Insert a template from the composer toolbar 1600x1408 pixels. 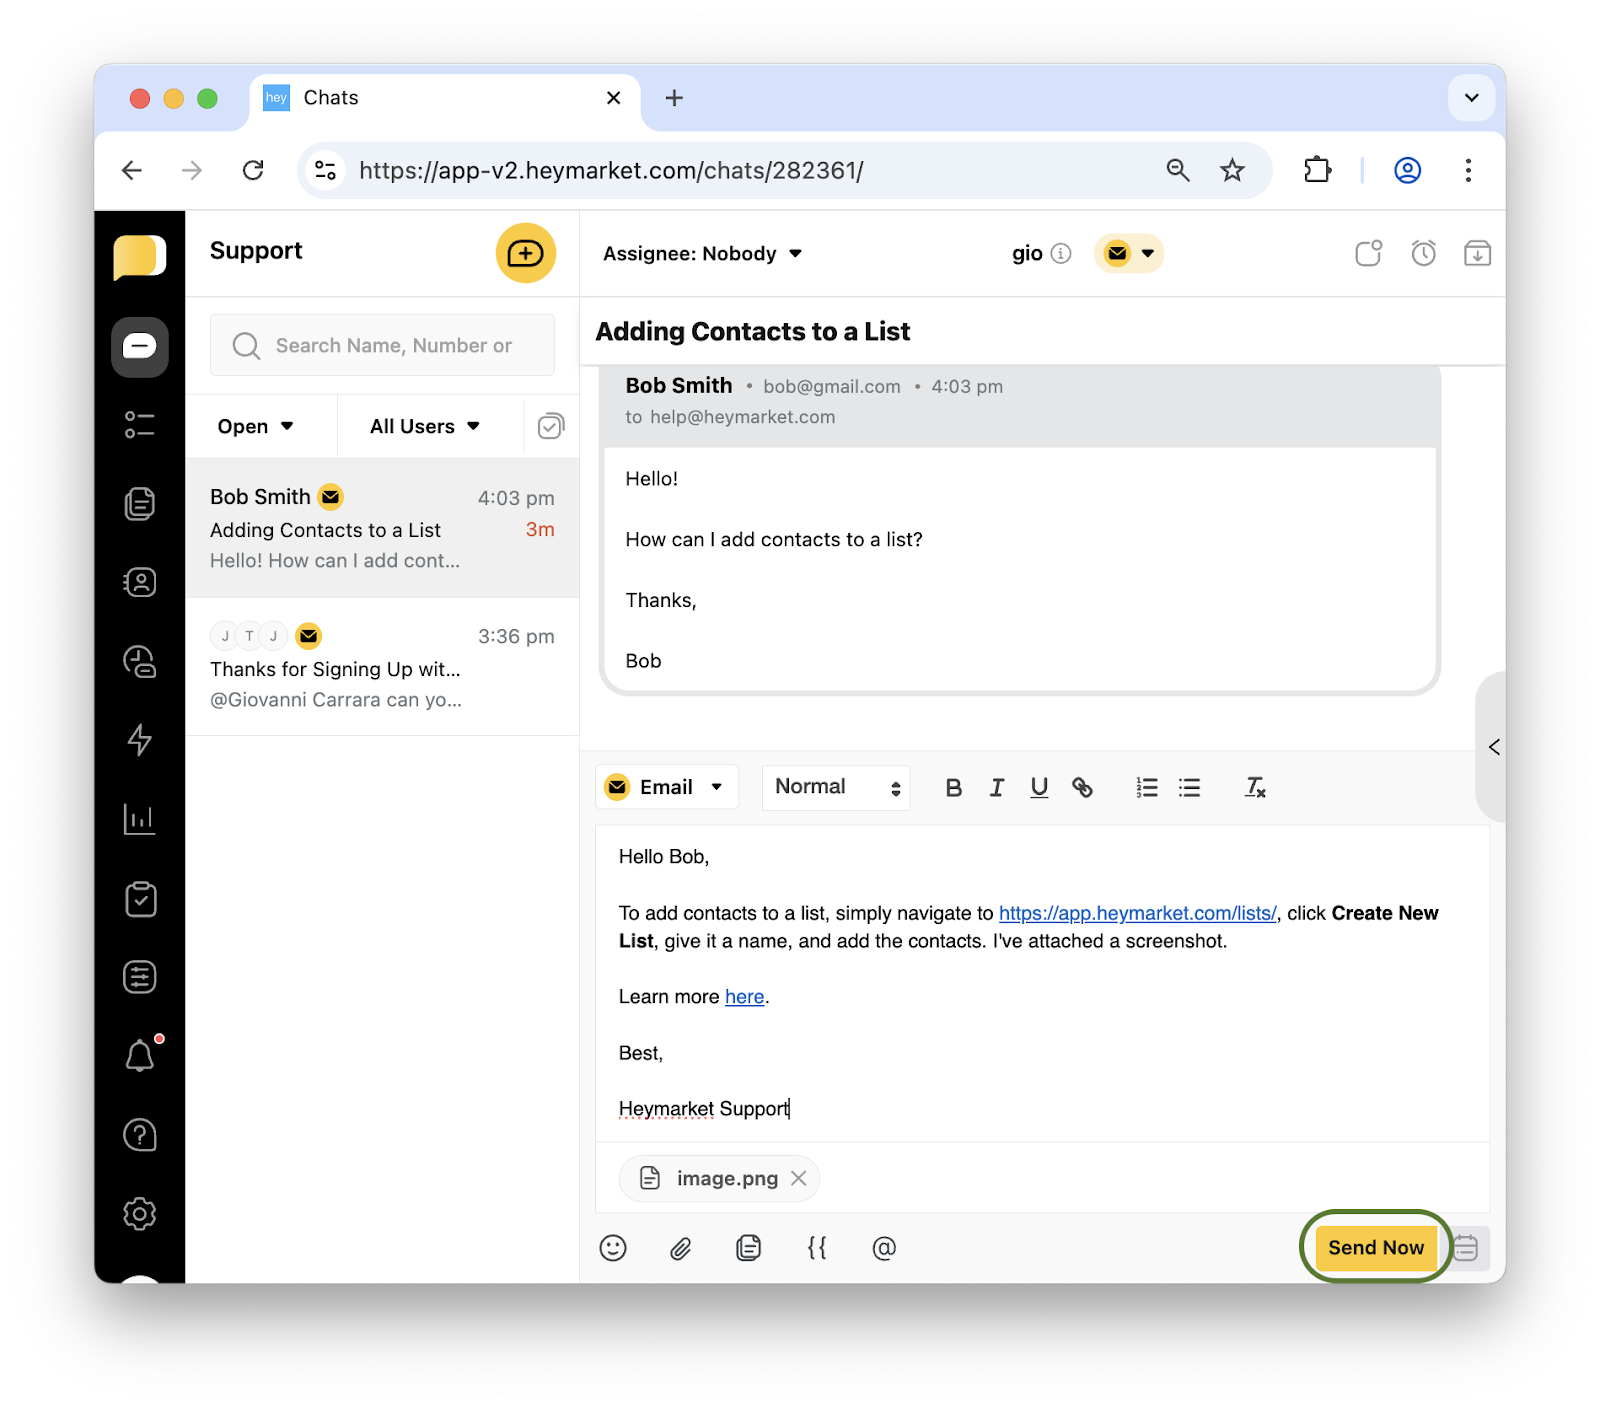tap(749, 1248)
